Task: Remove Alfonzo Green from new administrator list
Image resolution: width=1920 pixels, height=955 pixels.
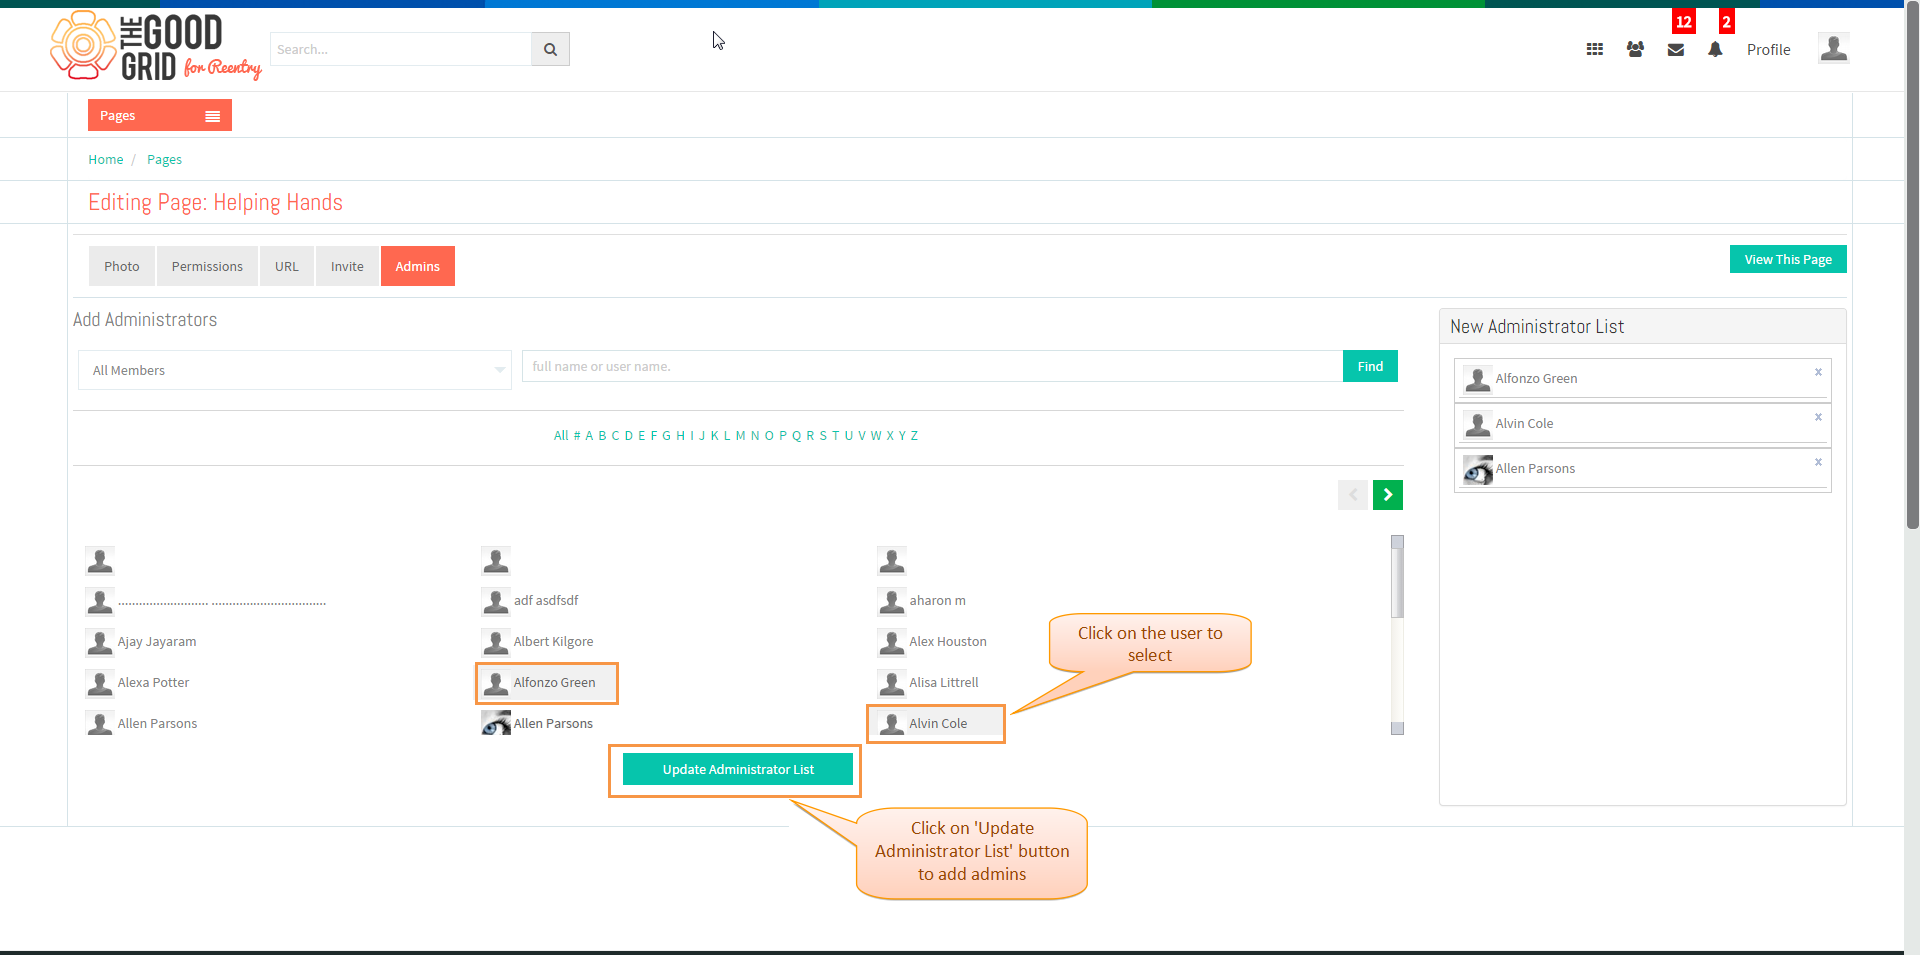Action: tap(1818, 372)
